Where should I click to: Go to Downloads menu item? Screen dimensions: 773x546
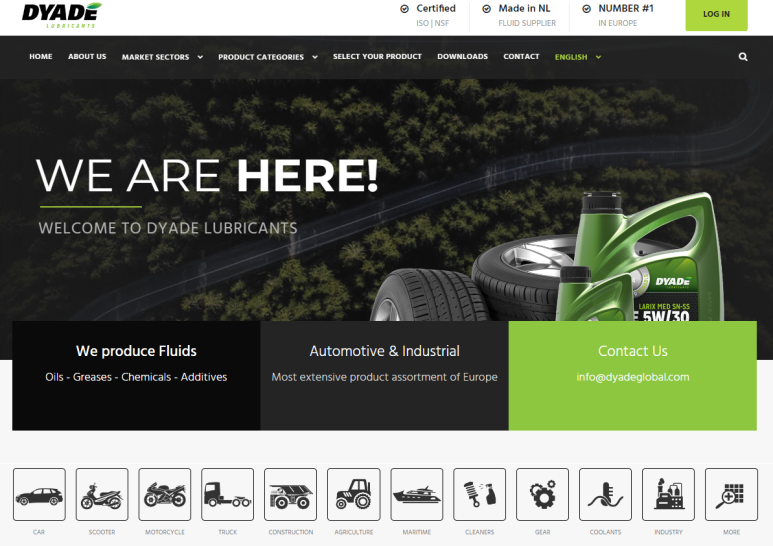pos(462,57)
